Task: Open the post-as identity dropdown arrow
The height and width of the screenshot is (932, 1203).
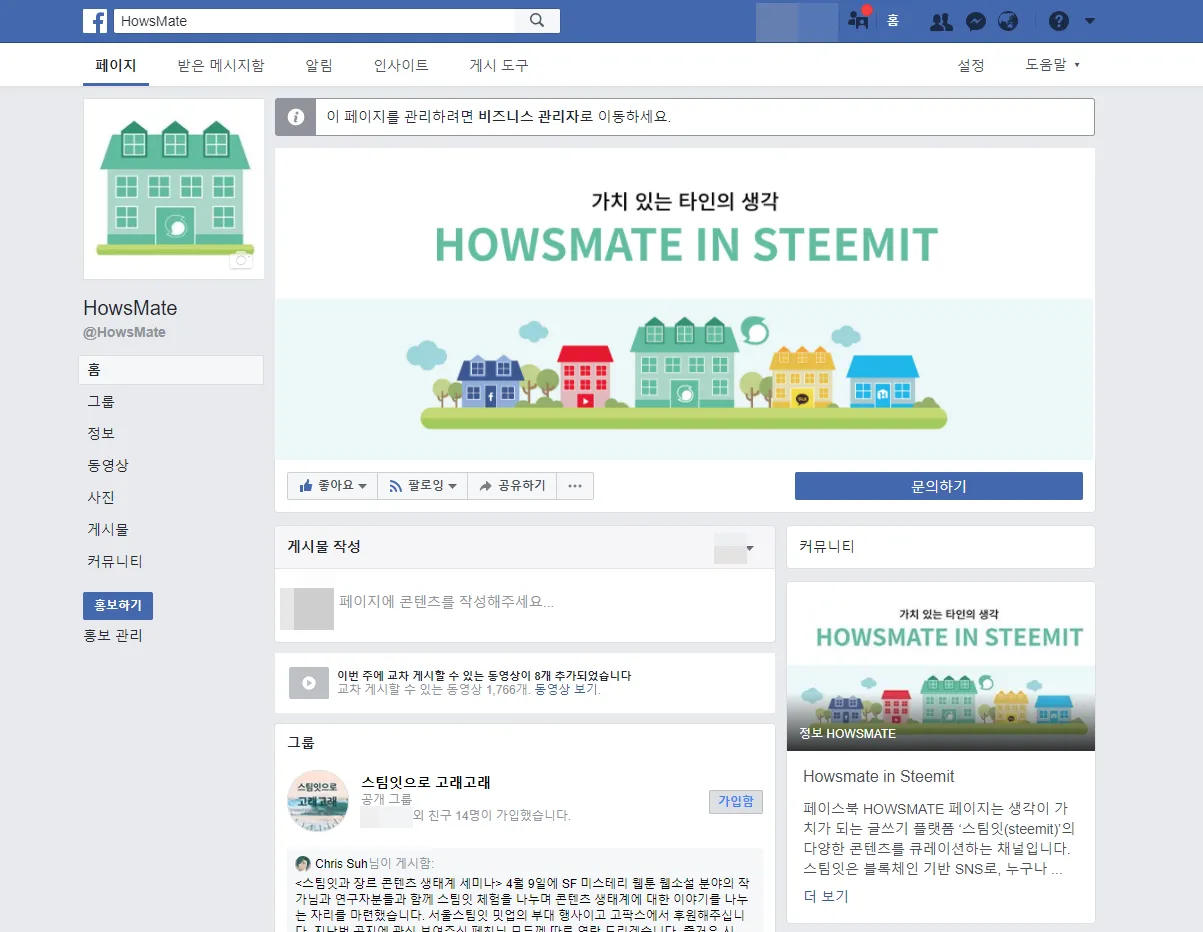Action: click(x=750, y=548)
